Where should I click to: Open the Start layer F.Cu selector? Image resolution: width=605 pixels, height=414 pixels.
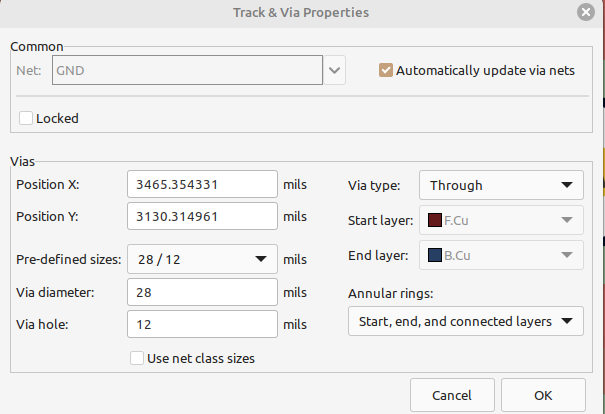tap(500, 220)
